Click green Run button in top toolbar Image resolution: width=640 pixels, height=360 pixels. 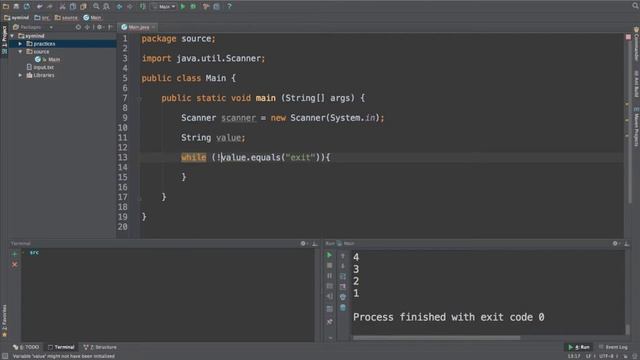tap(182, 7)
